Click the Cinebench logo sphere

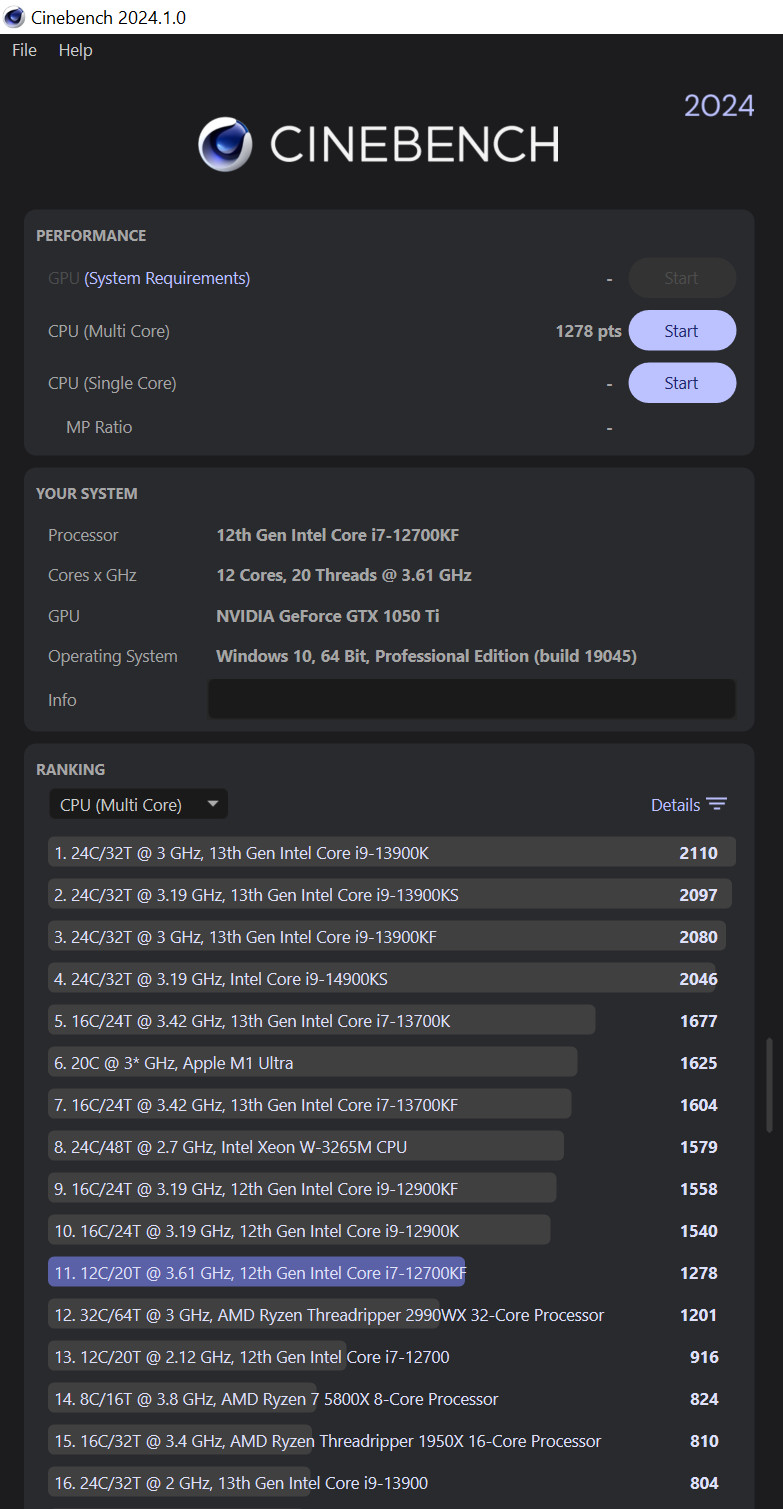coord(226,145)
